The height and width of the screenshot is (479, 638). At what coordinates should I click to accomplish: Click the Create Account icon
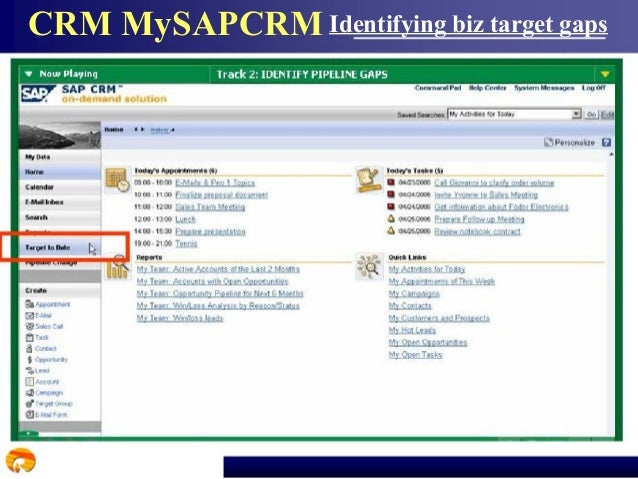coord(30,381)
